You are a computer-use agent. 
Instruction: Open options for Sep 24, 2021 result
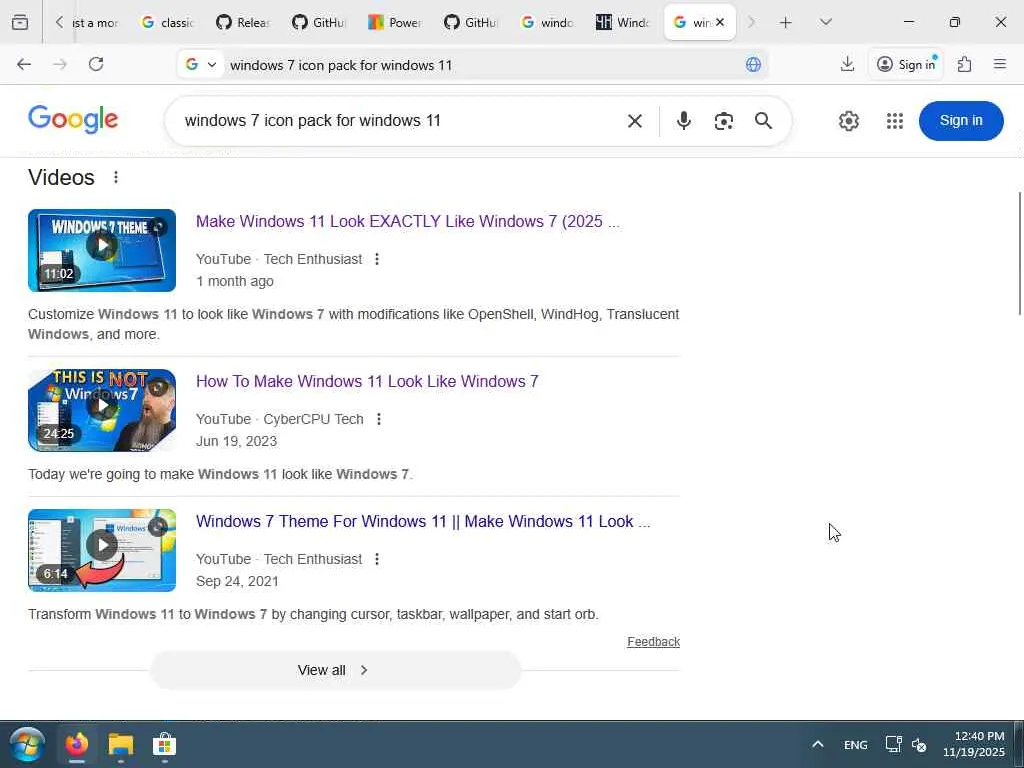click(x=377, y=559)
